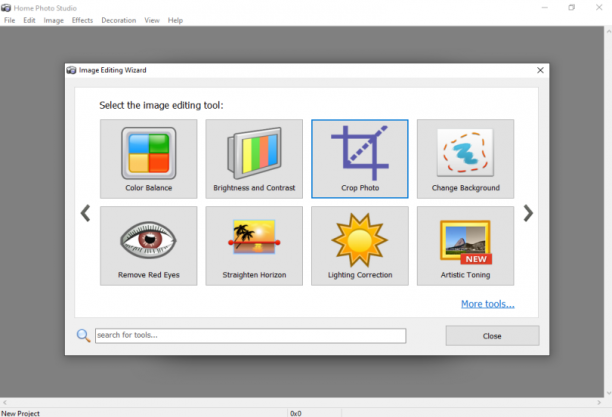
Task: Open the Effects menu
Action: tap(82, 20)
